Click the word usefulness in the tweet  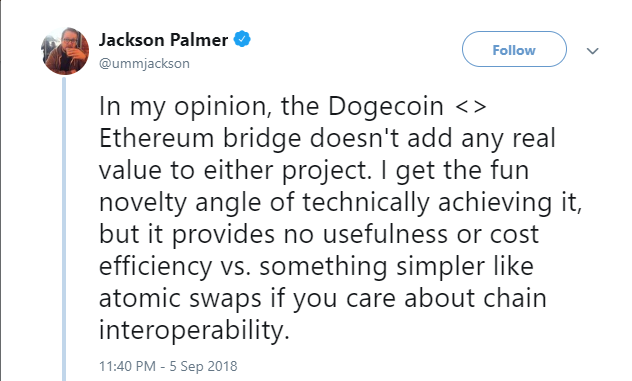pos(385,234)
